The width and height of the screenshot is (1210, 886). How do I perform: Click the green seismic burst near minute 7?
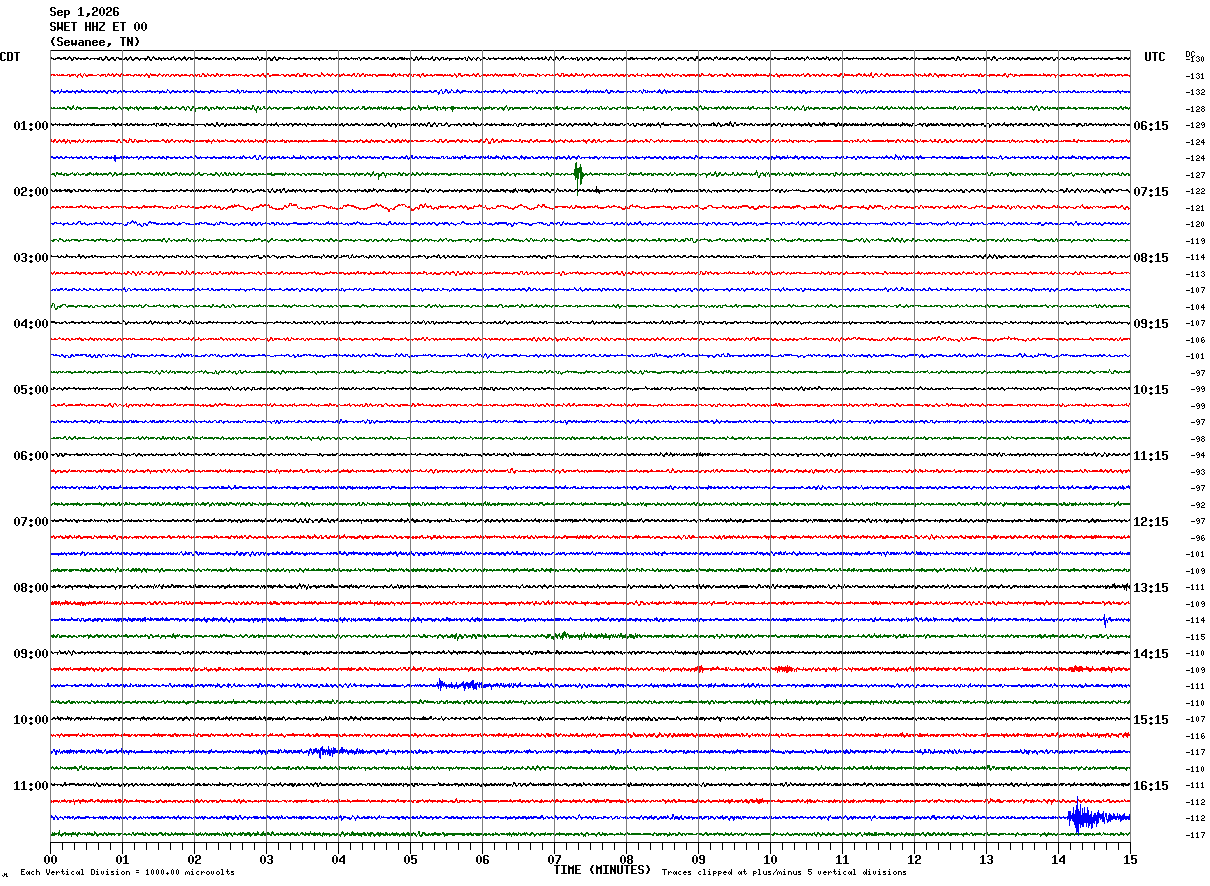(578, 174)
